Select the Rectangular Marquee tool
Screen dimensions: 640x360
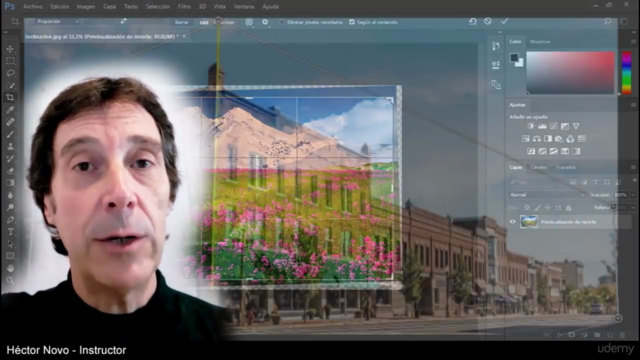[x=10, y=61]
